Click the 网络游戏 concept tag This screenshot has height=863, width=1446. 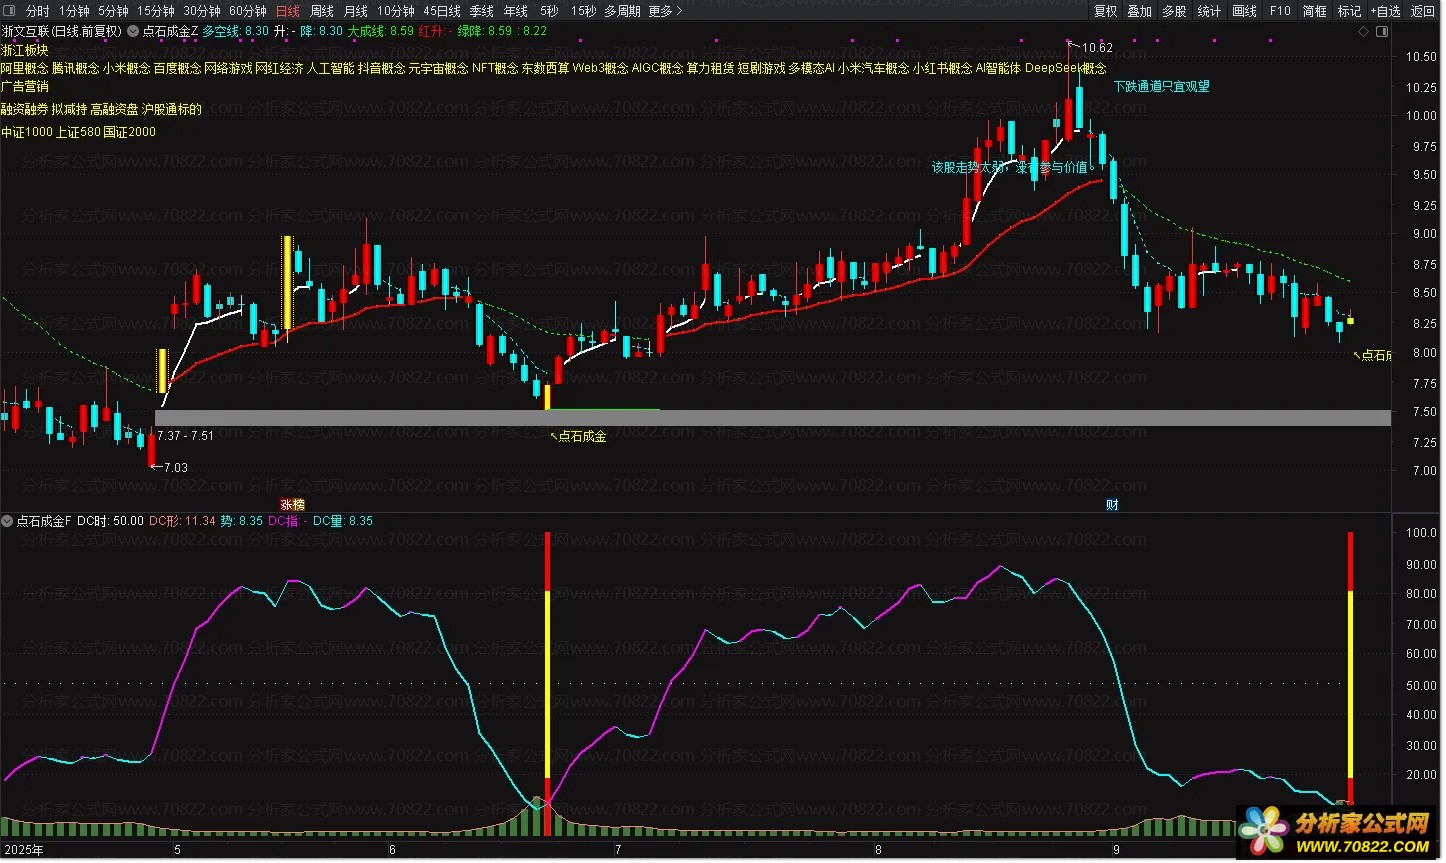[229, 68]
